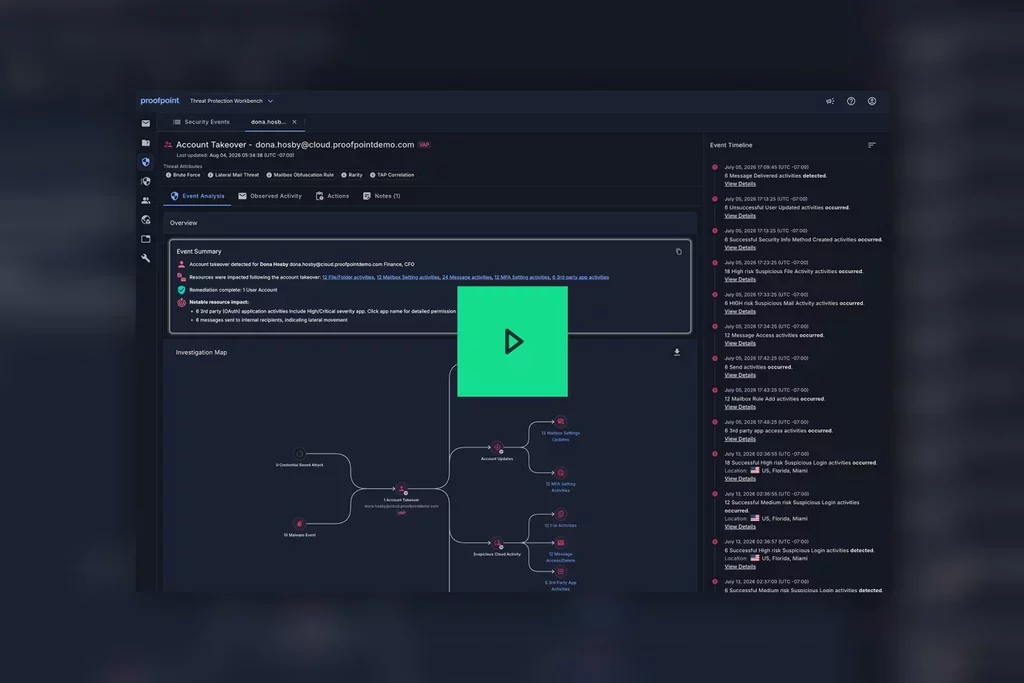The image size is (1024, 683).
Task: Click the Mailbox Obfuscation Rule chip
Action: (x=300, y=175)
